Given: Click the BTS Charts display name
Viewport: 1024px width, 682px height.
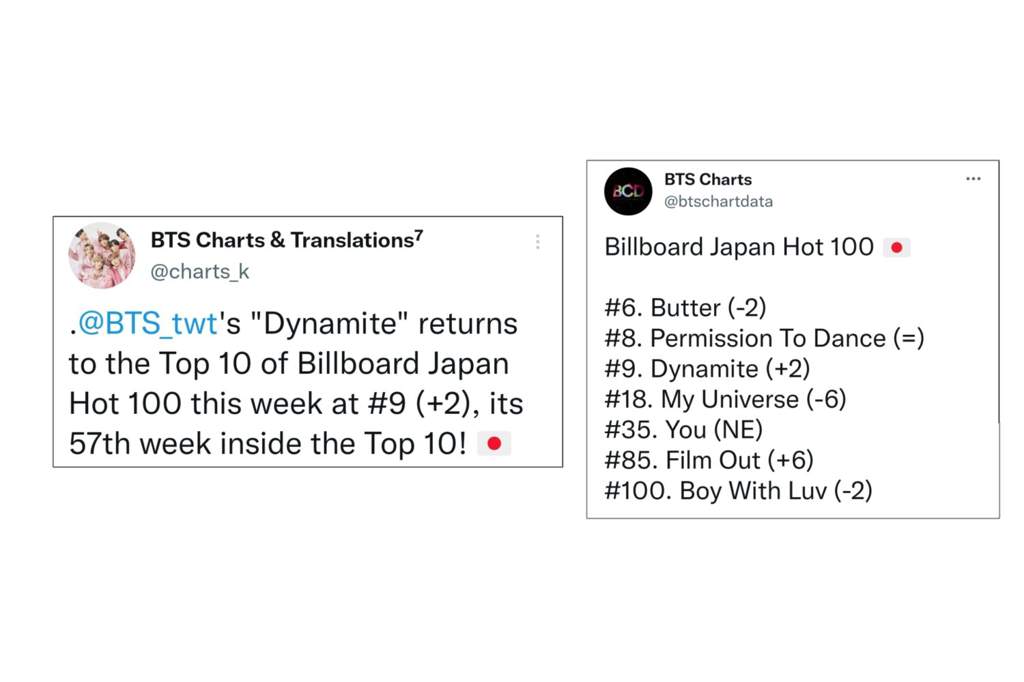Looking at the screenshot, I should [708, 179].
